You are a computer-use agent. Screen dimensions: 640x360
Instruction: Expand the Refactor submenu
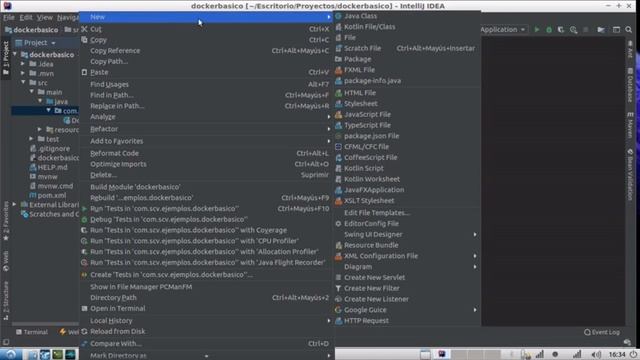pos(205,129)
